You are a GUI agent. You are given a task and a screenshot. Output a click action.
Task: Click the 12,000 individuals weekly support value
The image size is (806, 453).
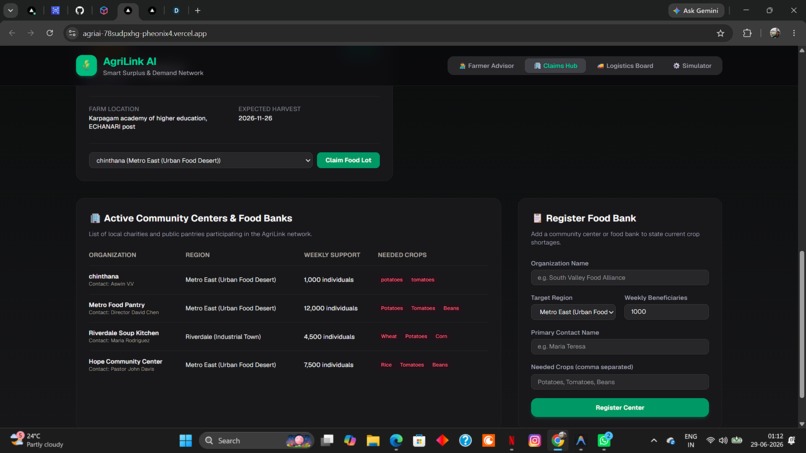[x=331, y=309]
